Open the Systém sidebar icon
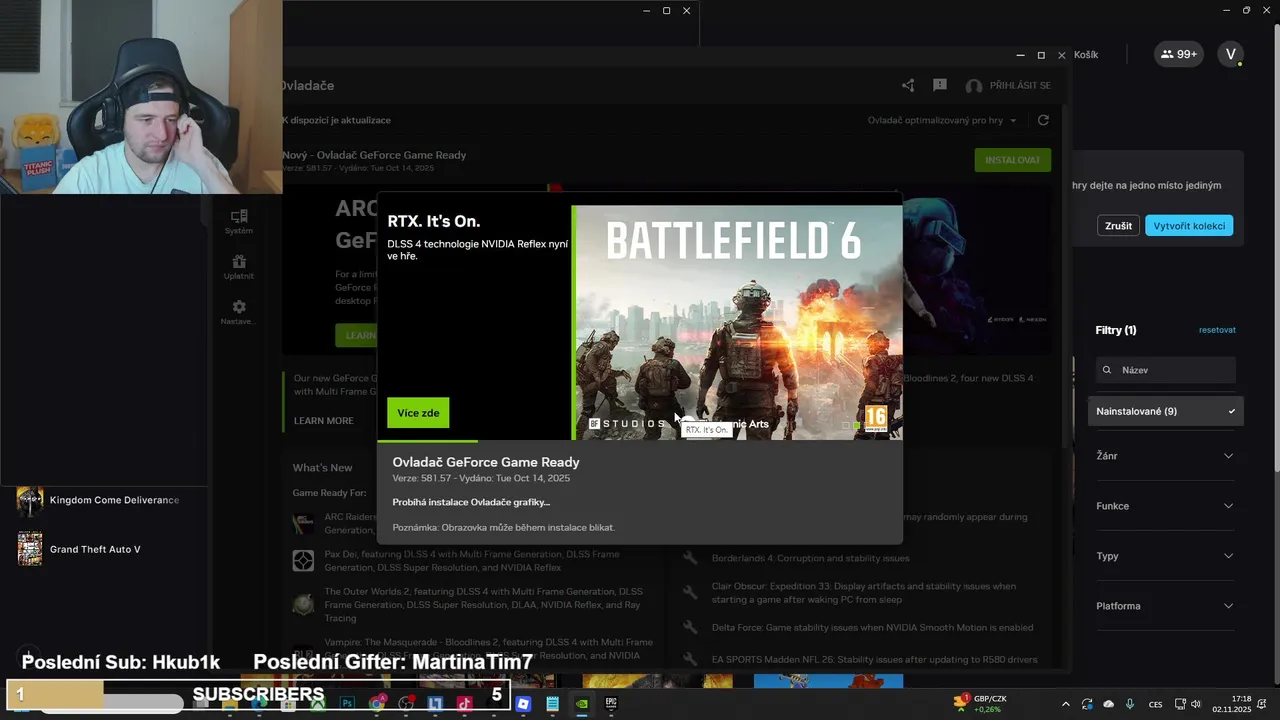The height and width of the screenshot is (720, 1280). click(x=239, y=221)
